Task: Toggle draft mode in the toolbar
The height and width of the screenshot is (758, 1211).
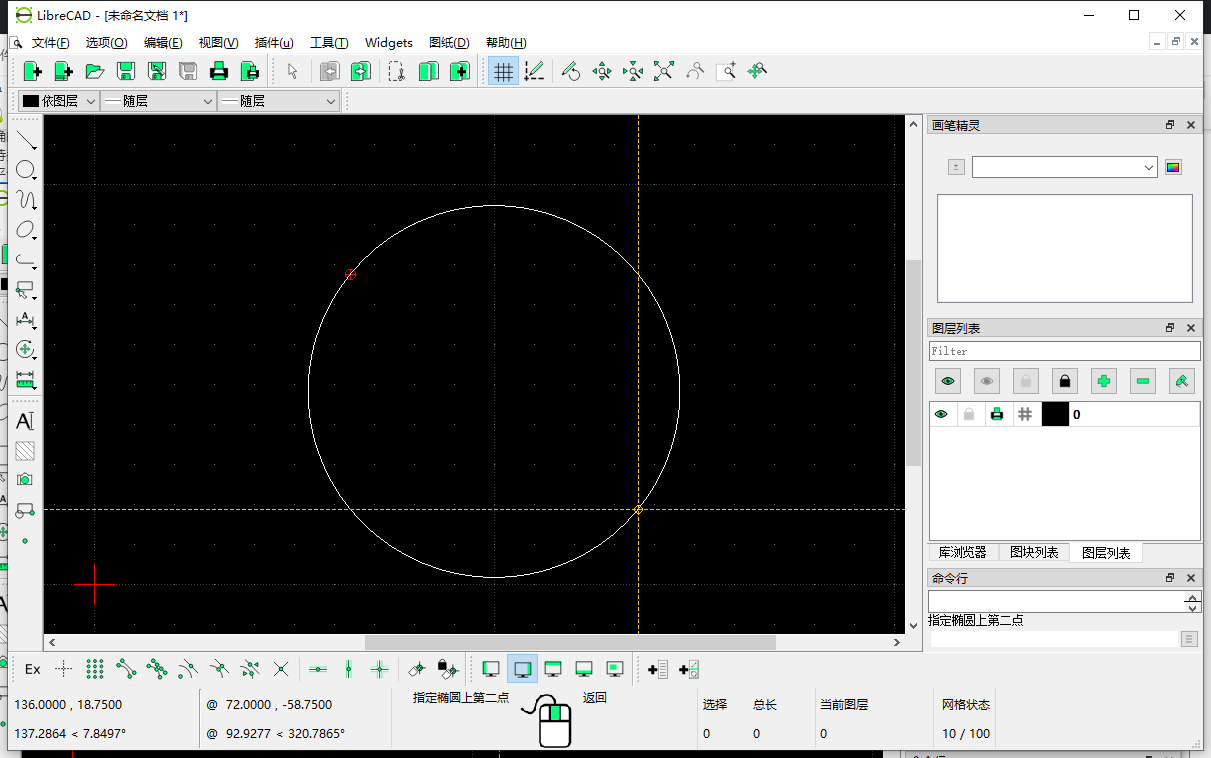Action: coord(534,71)
